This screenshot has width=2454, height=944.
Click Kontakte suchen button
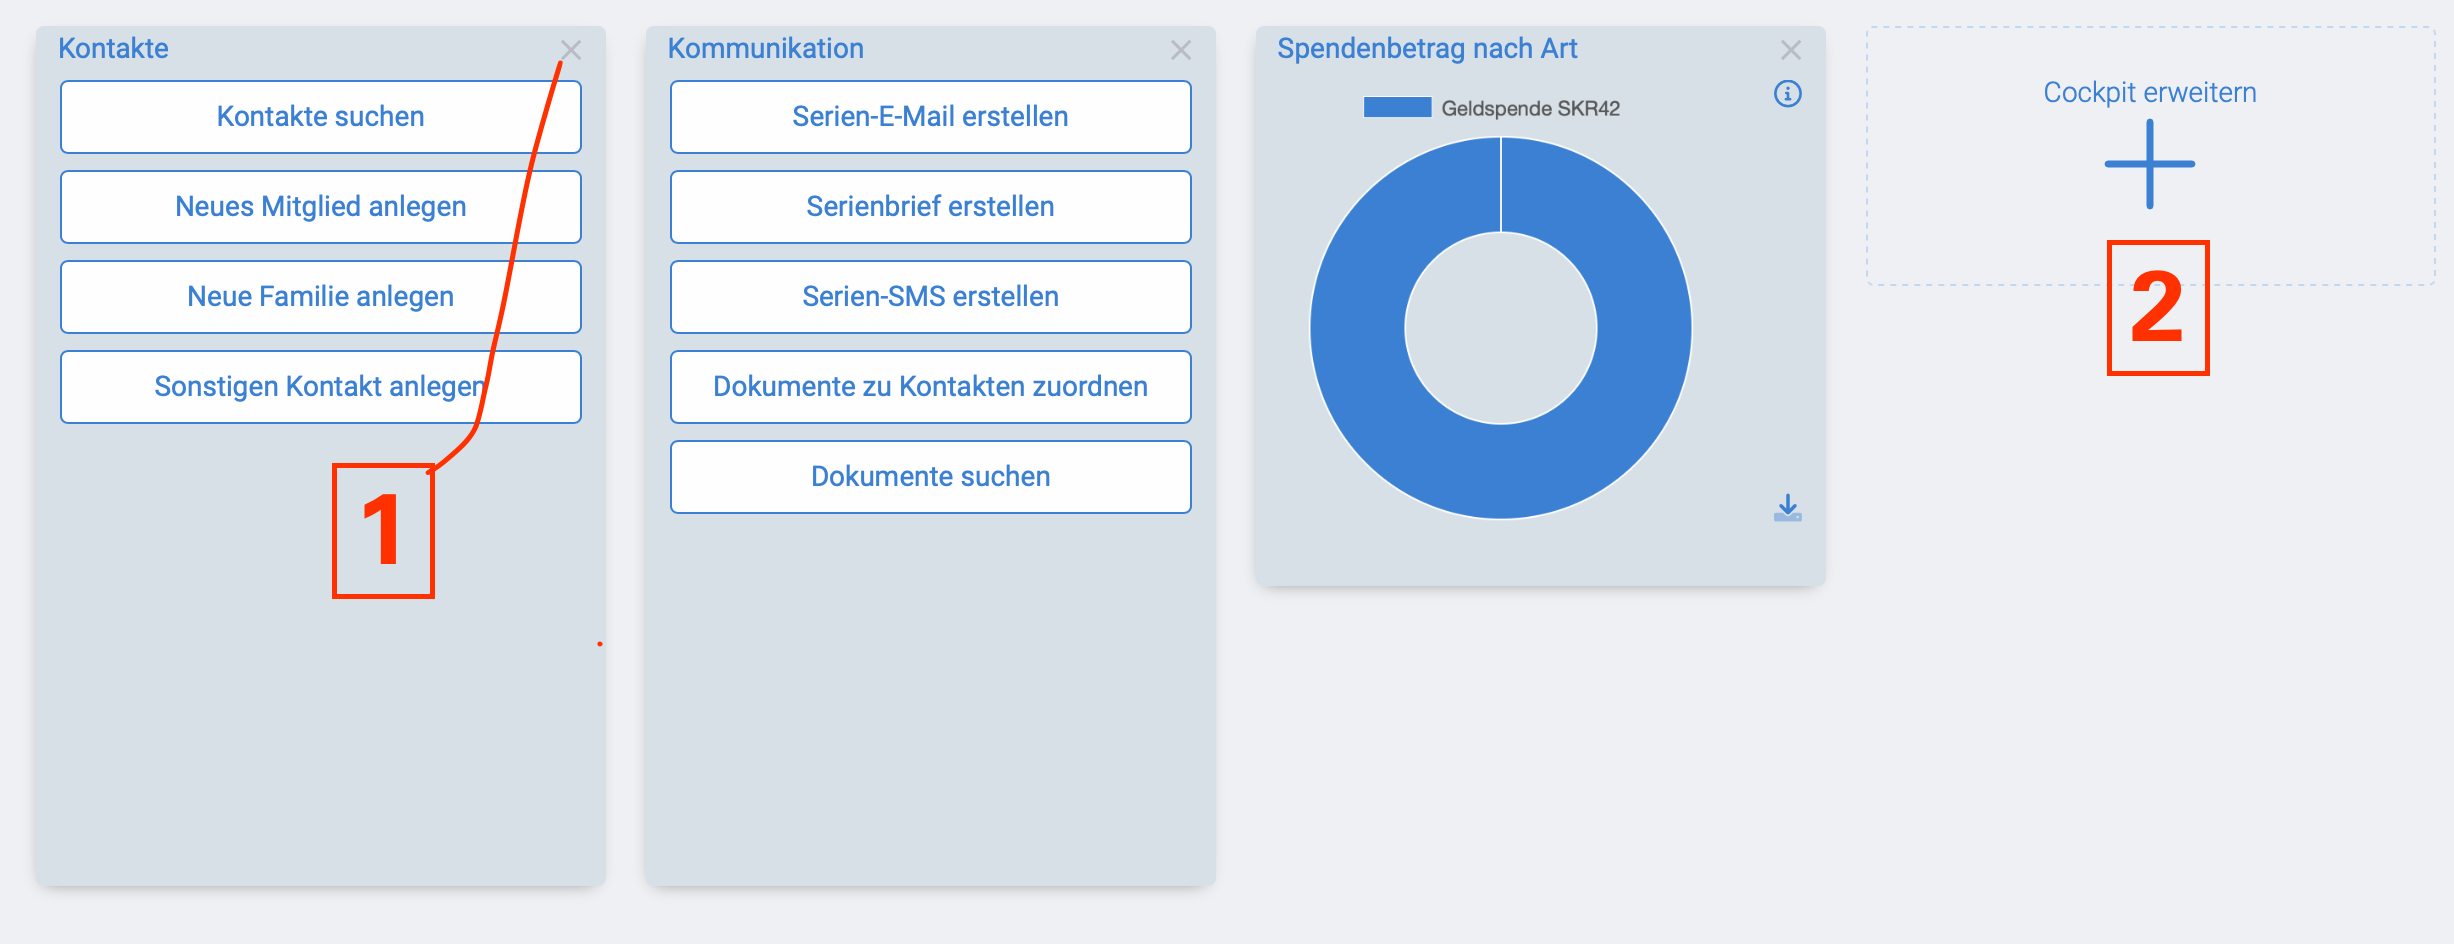(320, 117)
